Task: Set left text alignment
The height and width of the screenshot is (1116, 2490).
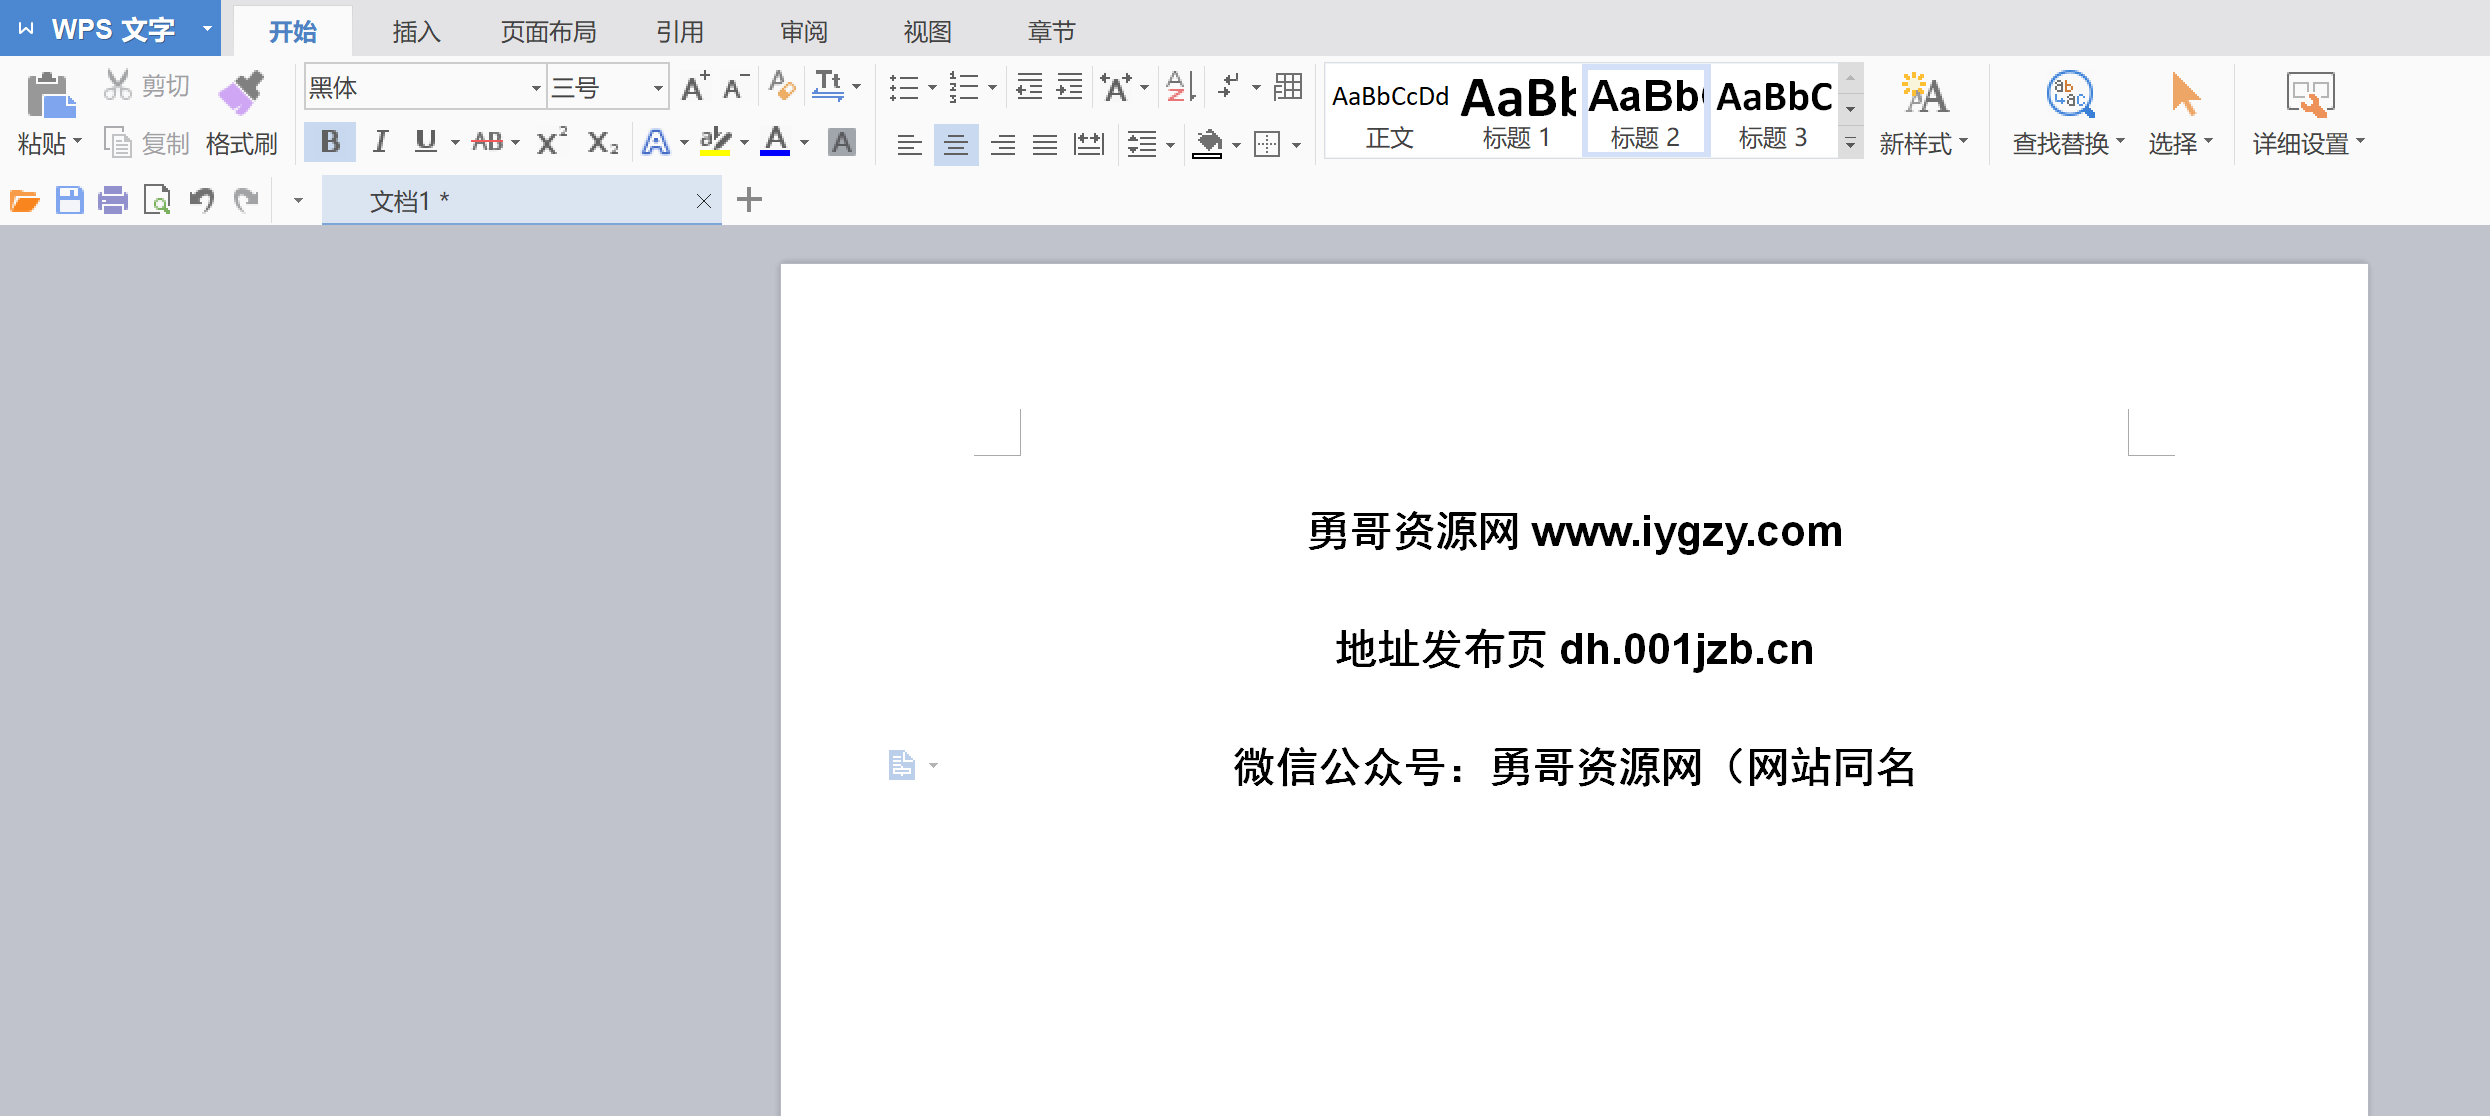Action: tap(909, 145)
